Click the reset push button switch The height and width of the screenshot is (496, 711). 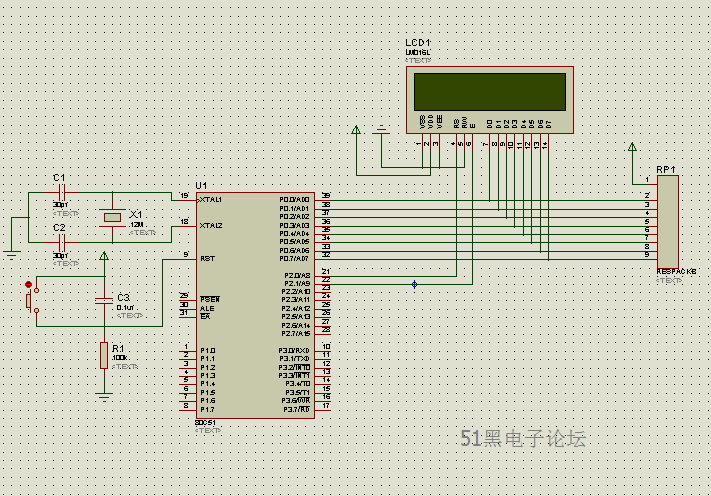pos(32,300)
